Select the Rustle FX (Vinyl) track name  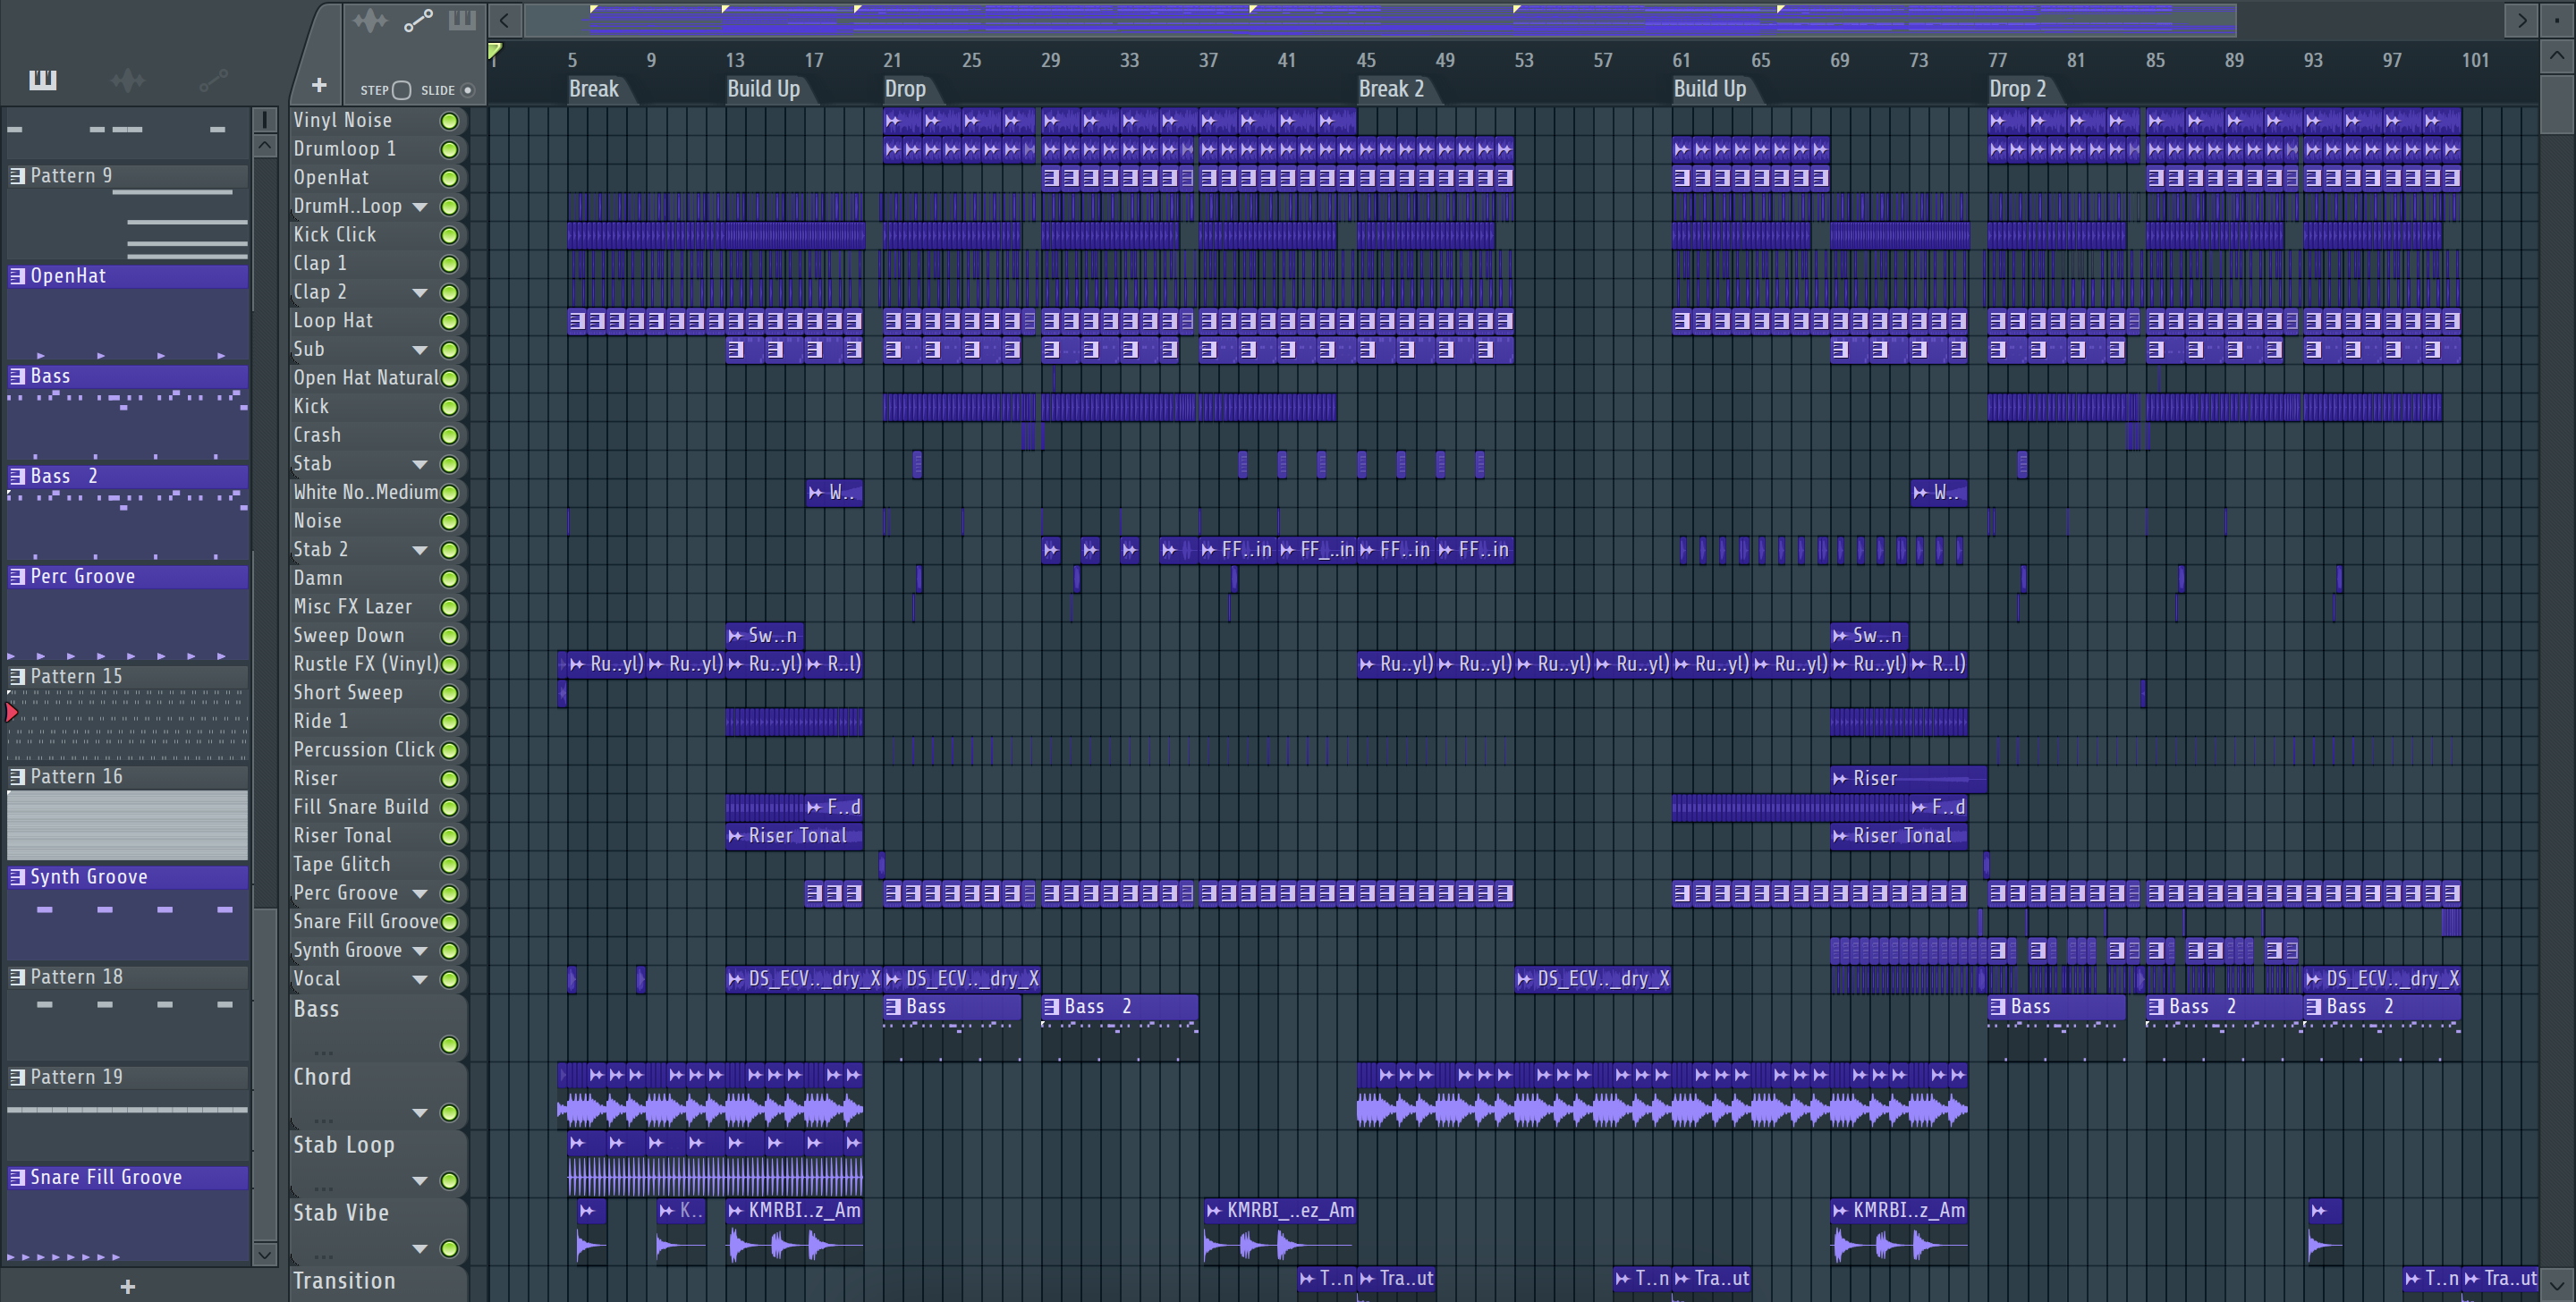pos(365,664)
